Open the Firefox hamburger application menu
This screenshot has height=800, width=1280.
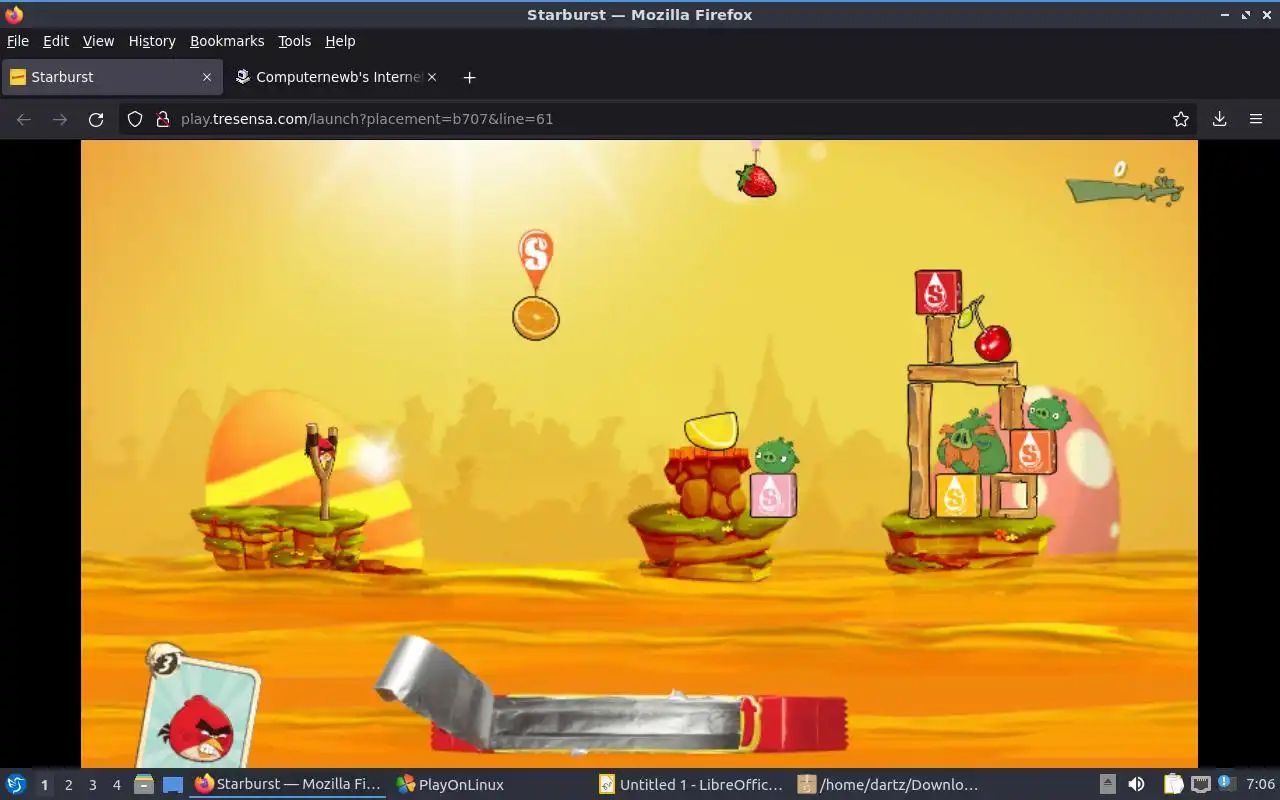1256,119
